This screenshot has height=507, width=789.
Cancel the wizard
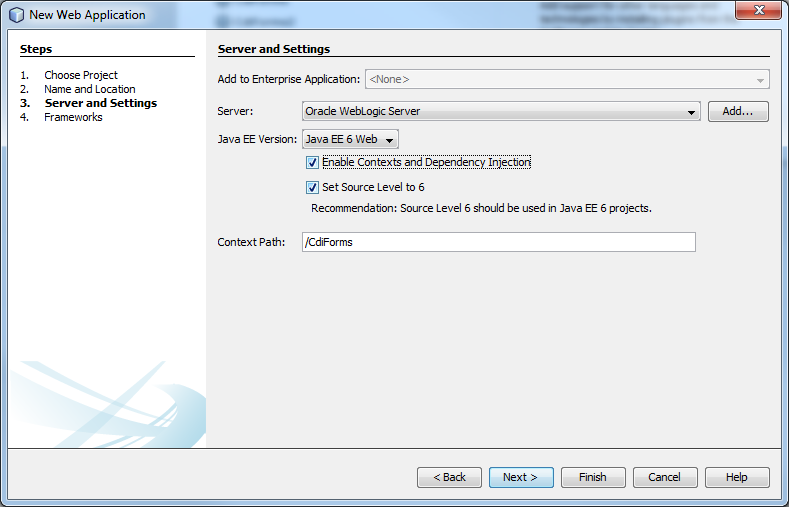665,477
